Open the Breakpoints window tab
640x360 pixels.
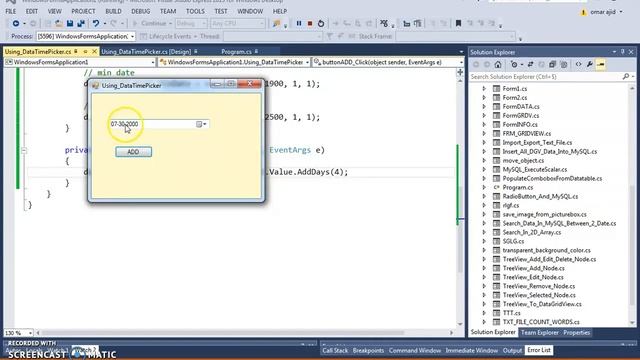(368, 350)
